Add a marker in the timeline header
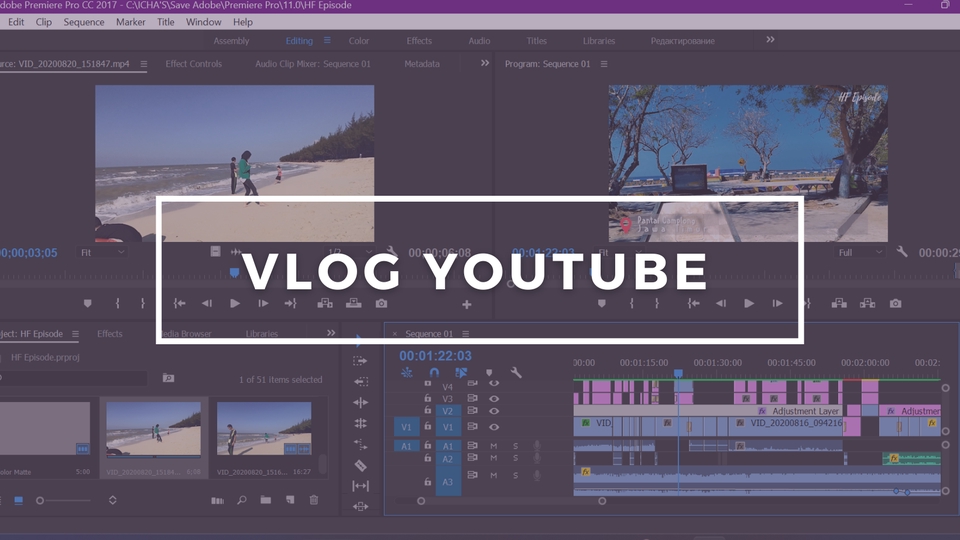This screenshot has height=540, width=960. (x=489, y=372)
